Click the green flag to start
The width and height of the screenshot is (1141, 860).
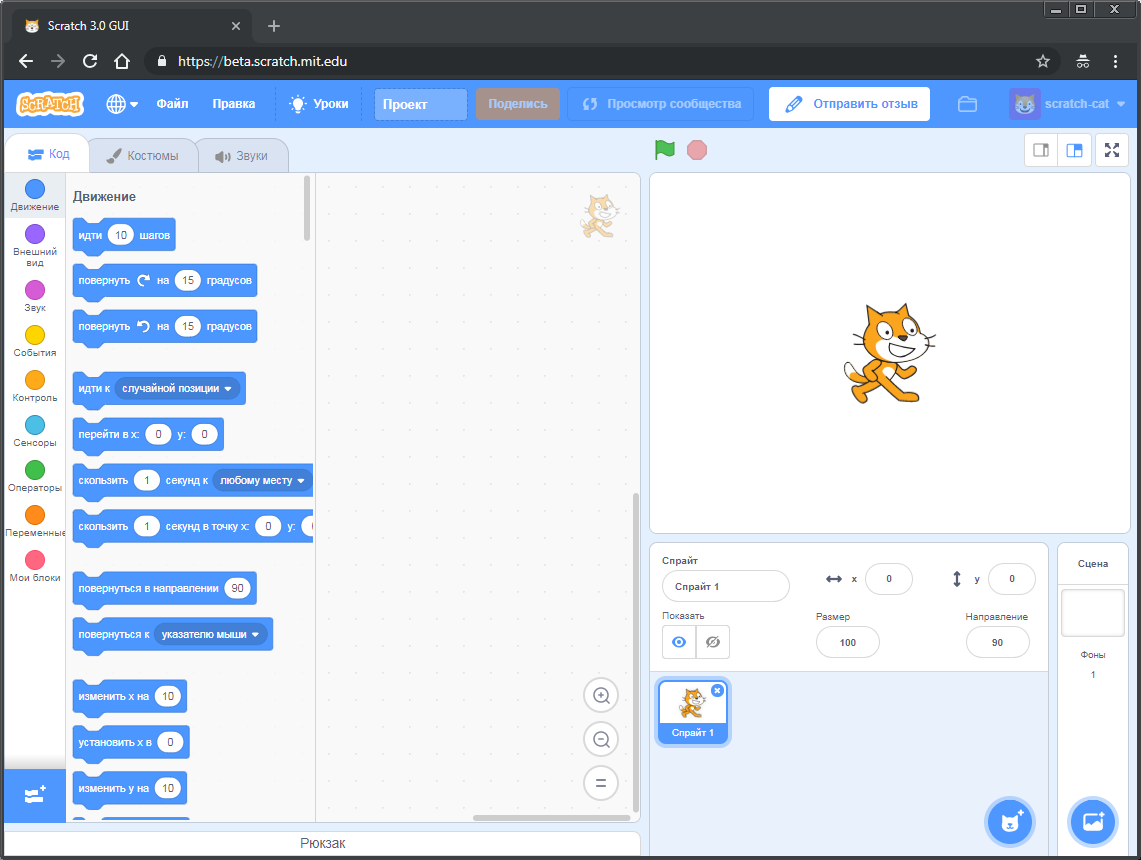pyautogui.click(x=664, y=150)
